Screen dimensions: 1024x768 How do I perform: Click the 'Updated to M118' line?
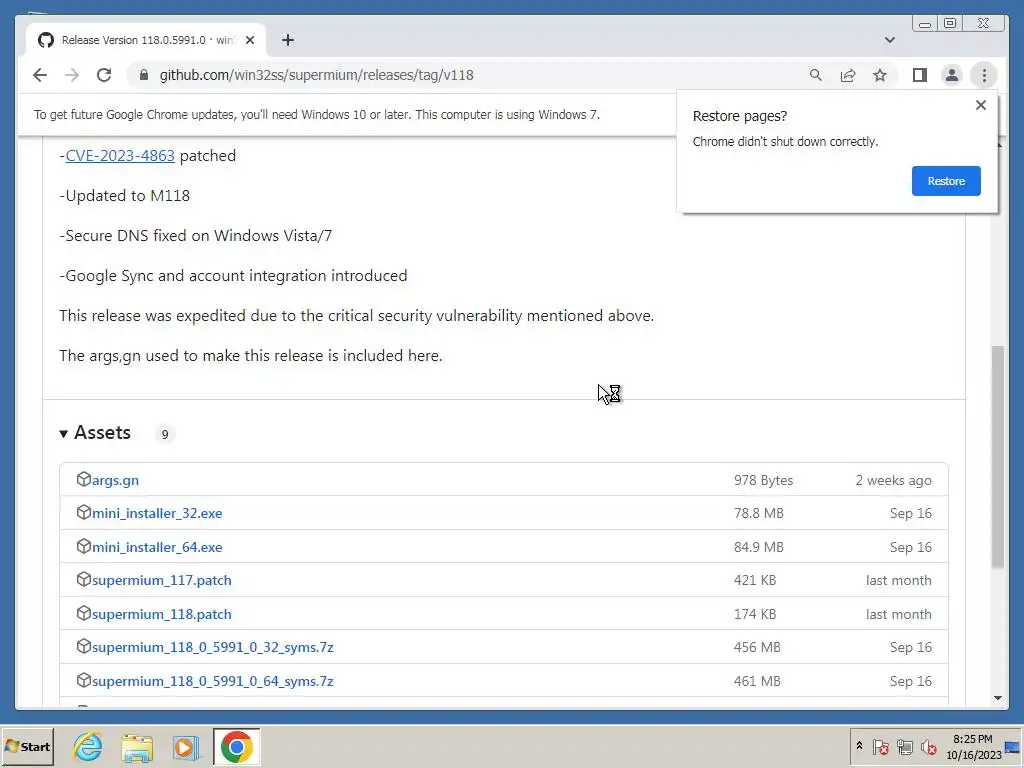(x=124, y=196)
